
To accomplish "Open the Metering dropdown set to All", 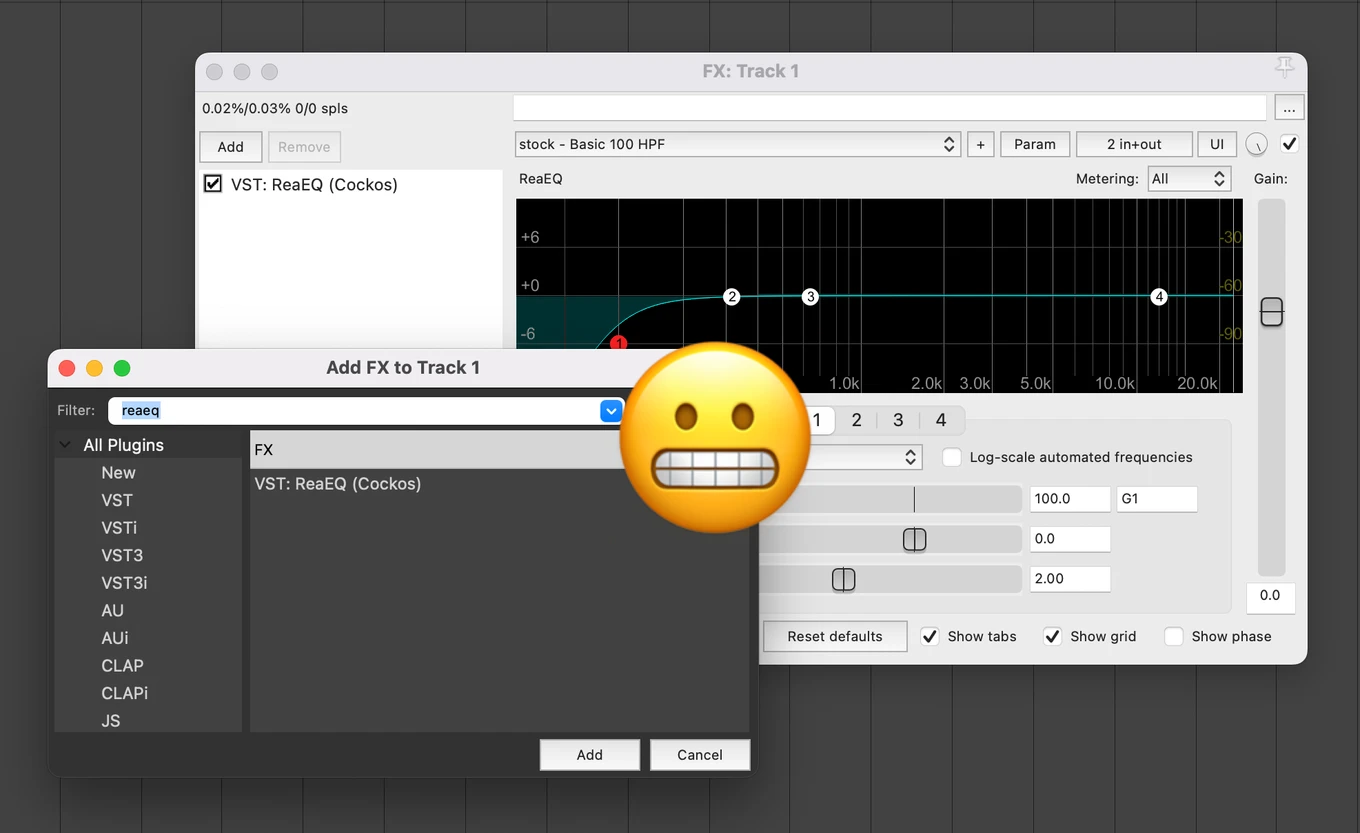I will 1188,179.
